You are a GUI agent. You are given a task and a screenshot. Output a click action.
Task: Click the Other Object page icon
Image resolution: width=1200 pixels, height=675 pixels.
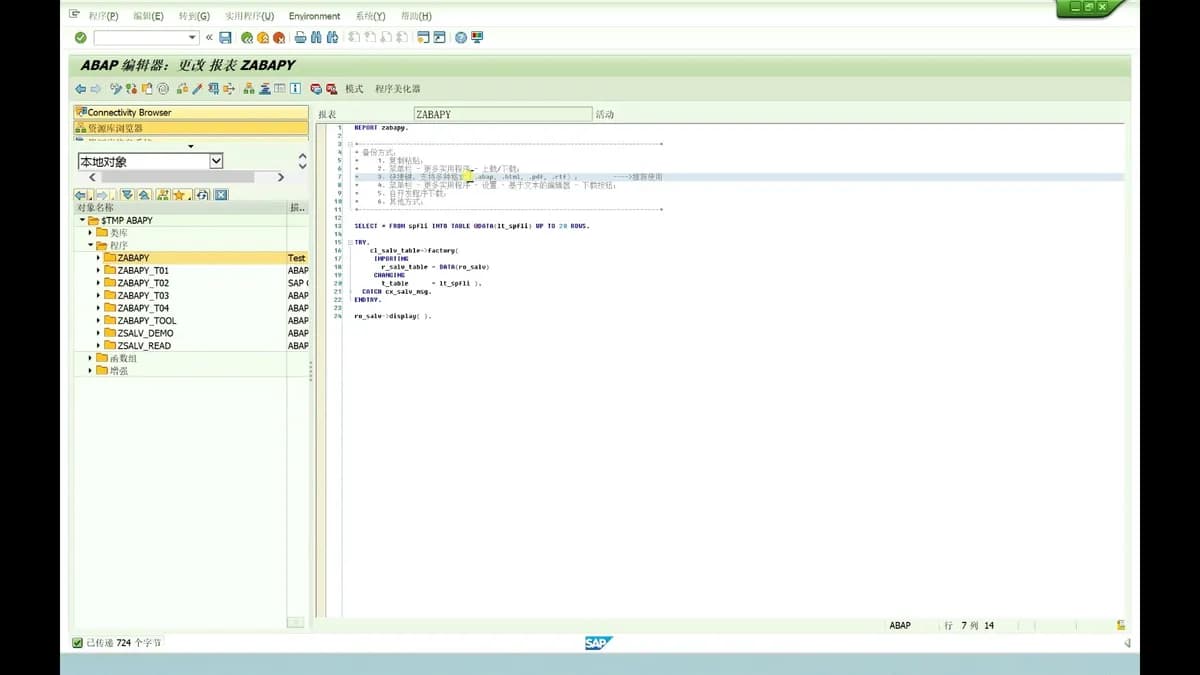[147, 89]
